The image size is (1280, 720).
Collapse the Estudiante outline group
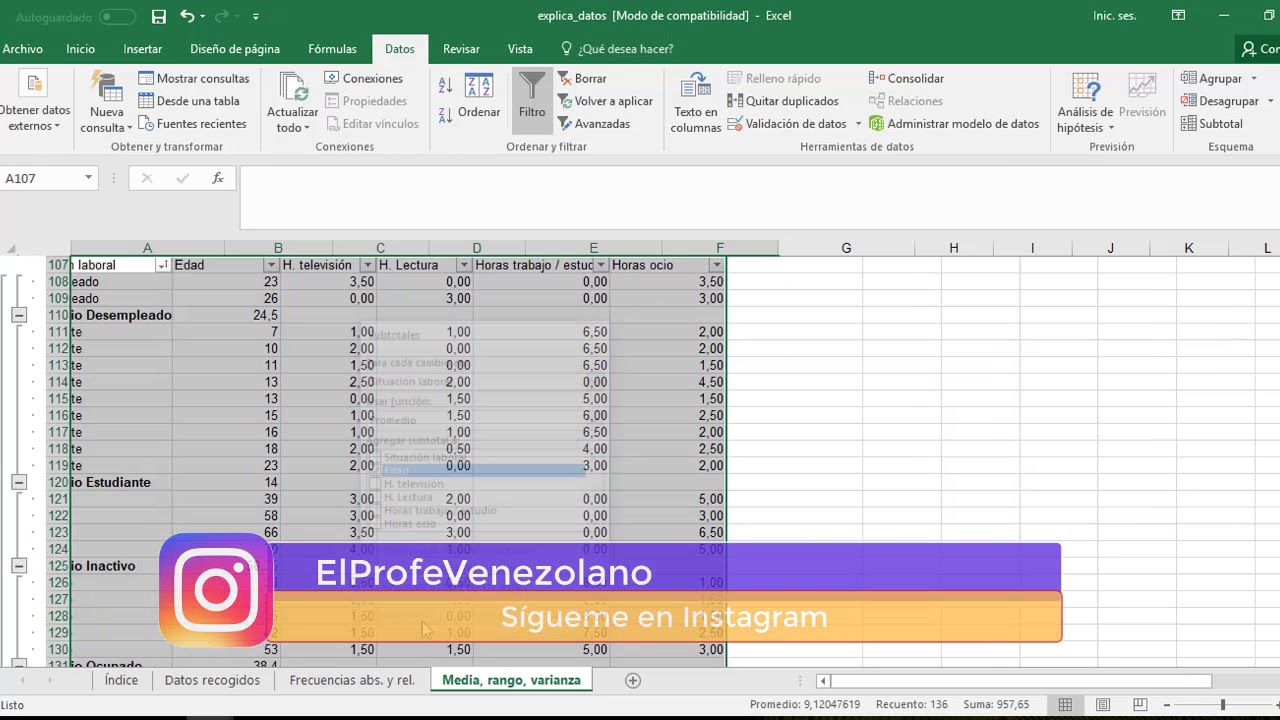pos(18,482)
